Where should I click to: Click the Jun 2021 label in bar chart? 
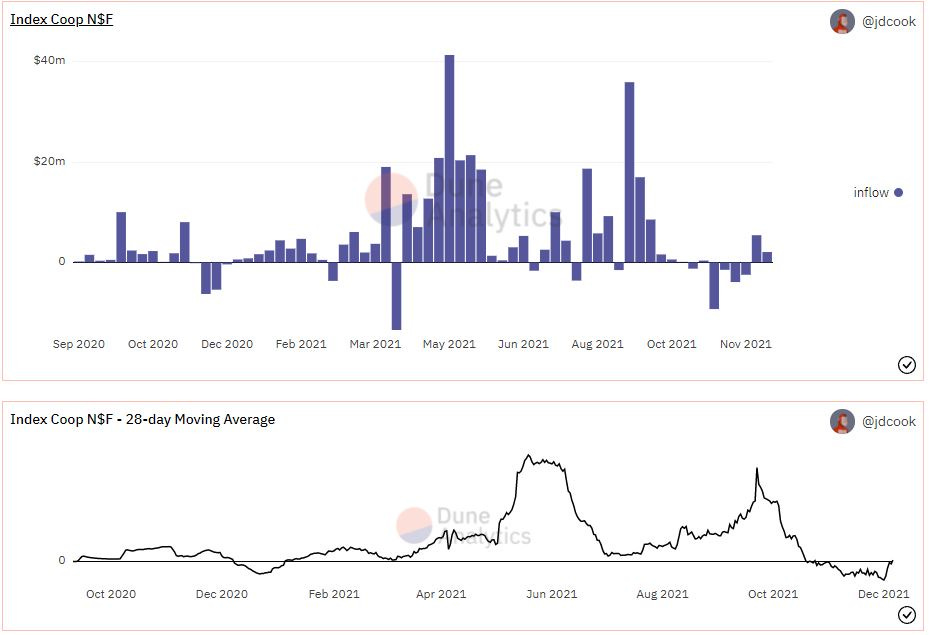click(x=524, y=344)
